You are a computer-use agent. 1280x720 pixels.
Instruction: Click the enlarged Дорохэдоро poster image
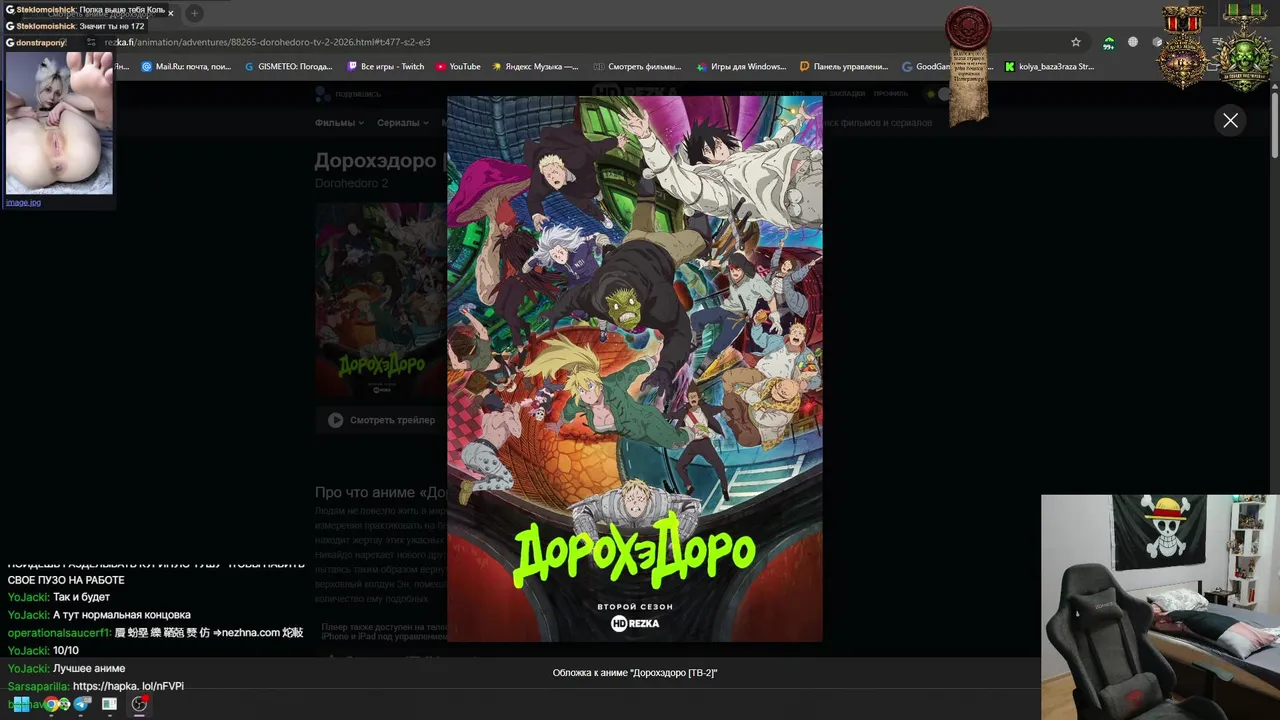coord(635,369)
